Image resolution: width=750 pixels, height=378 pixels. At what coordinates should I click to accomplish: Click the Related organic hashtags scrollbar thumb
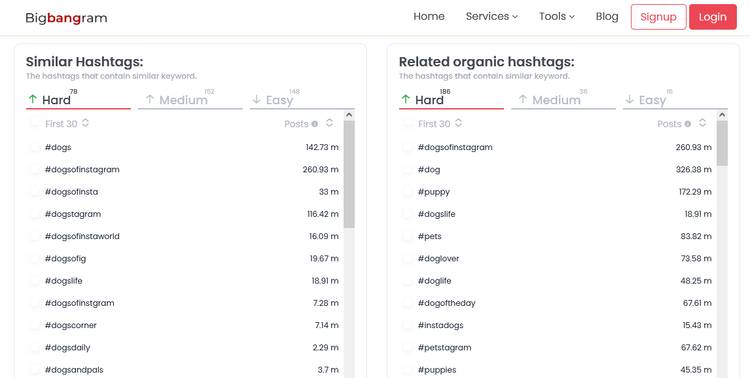point(722,143)
